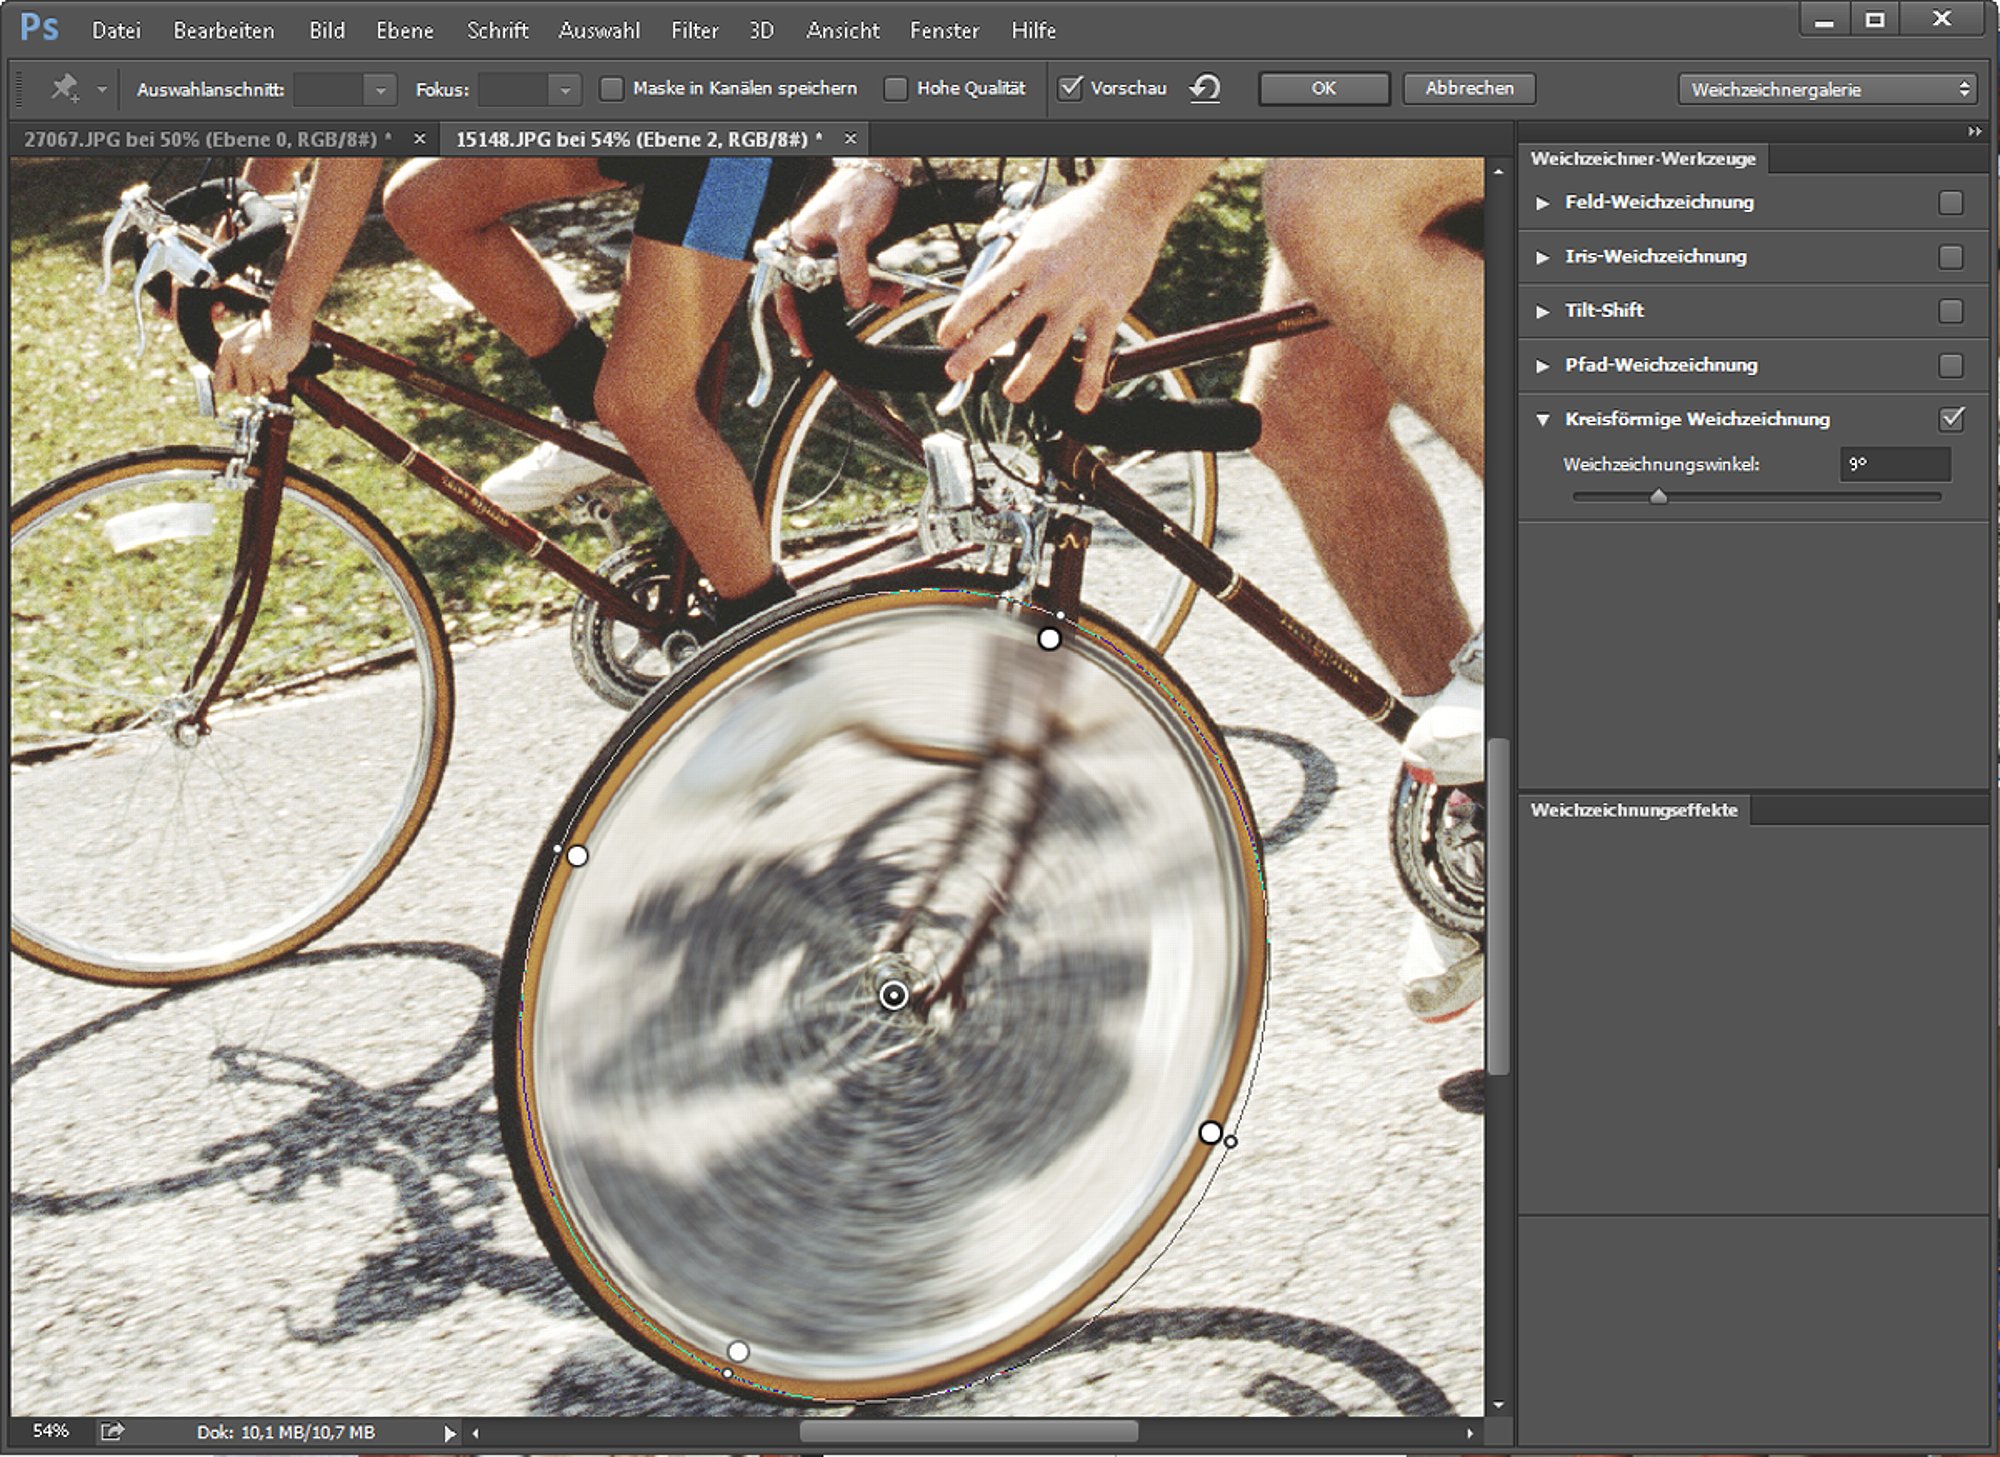Open the pin tool preset arrow
This screenshot has width=2000, height=1457.
pos(101,89)
